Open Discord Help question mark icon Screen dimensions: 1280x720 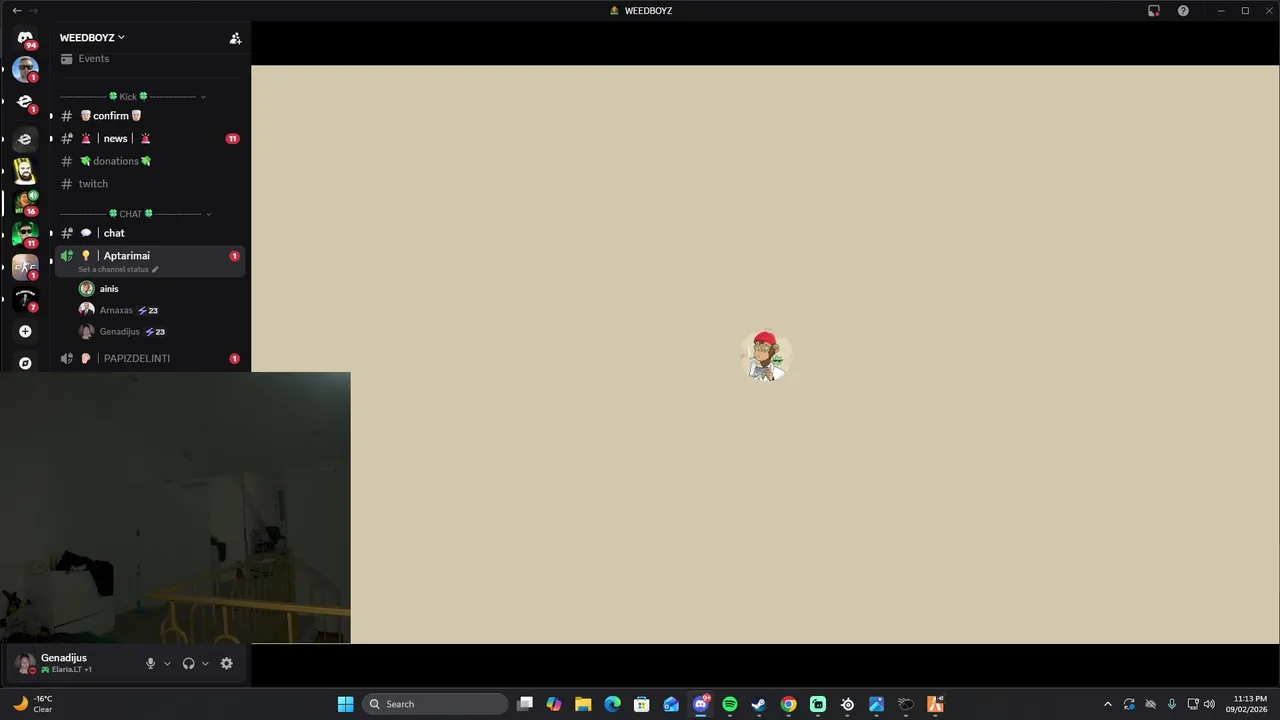coord(1183,11)
